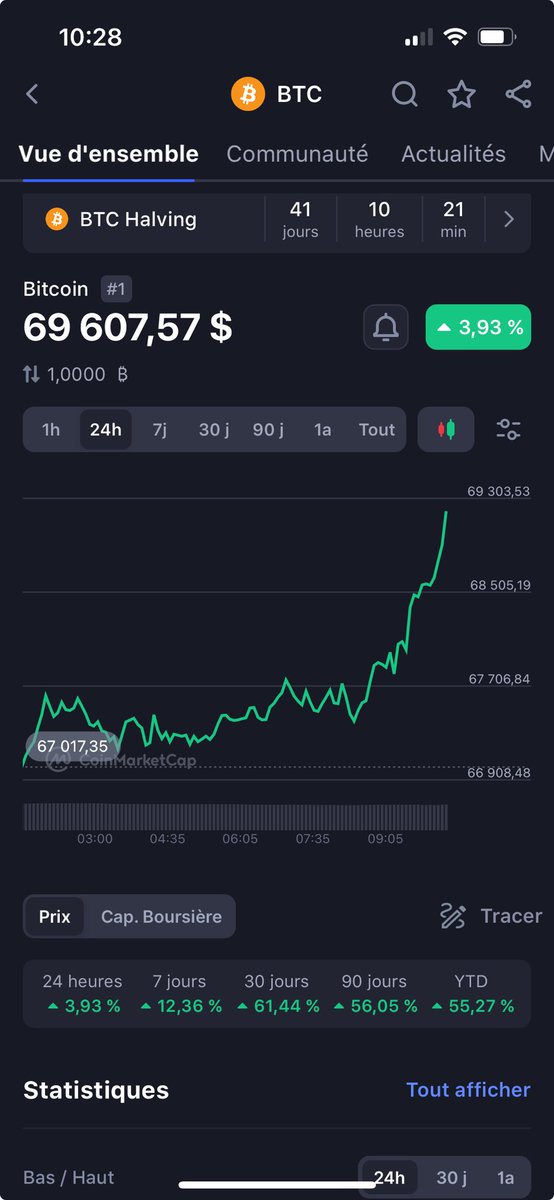Tap the Bas / Haut label

tap(69, 1177)
